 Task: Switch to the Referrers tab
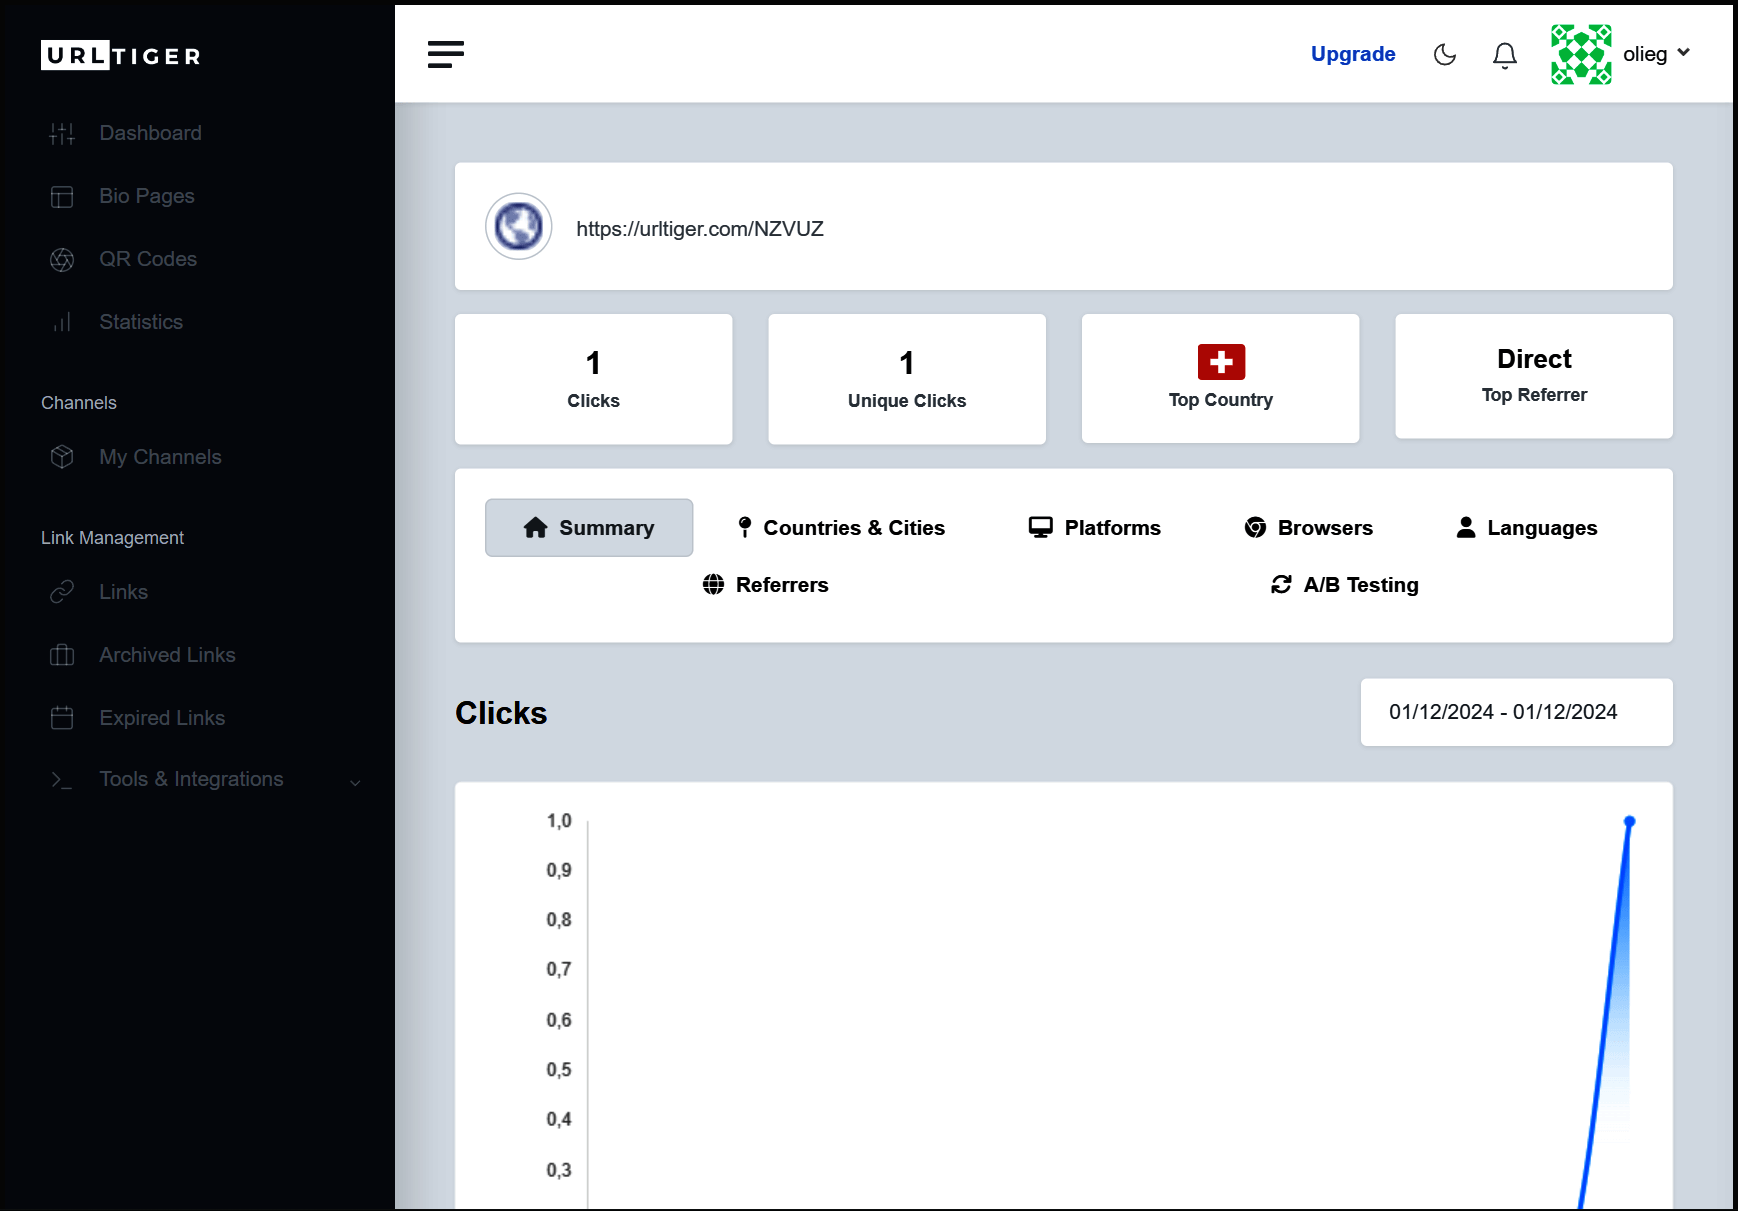tap(765, 585)
